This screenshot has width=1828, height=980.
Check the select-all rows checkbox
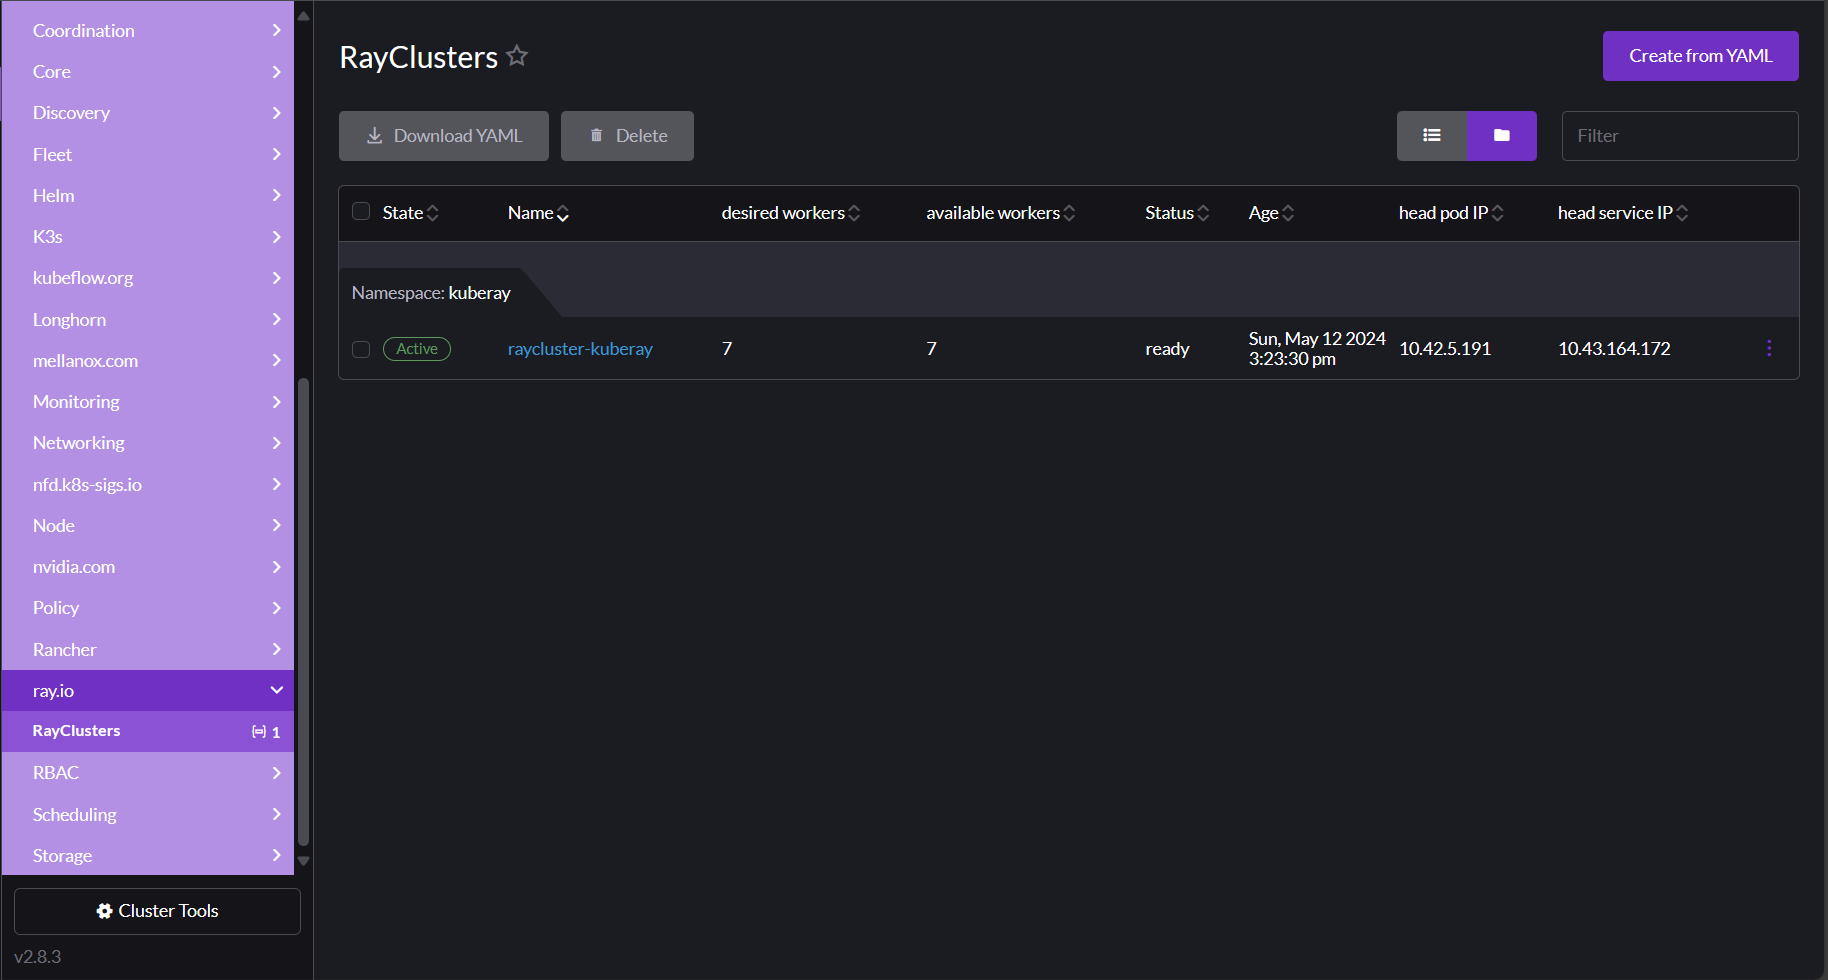(361, 212)
